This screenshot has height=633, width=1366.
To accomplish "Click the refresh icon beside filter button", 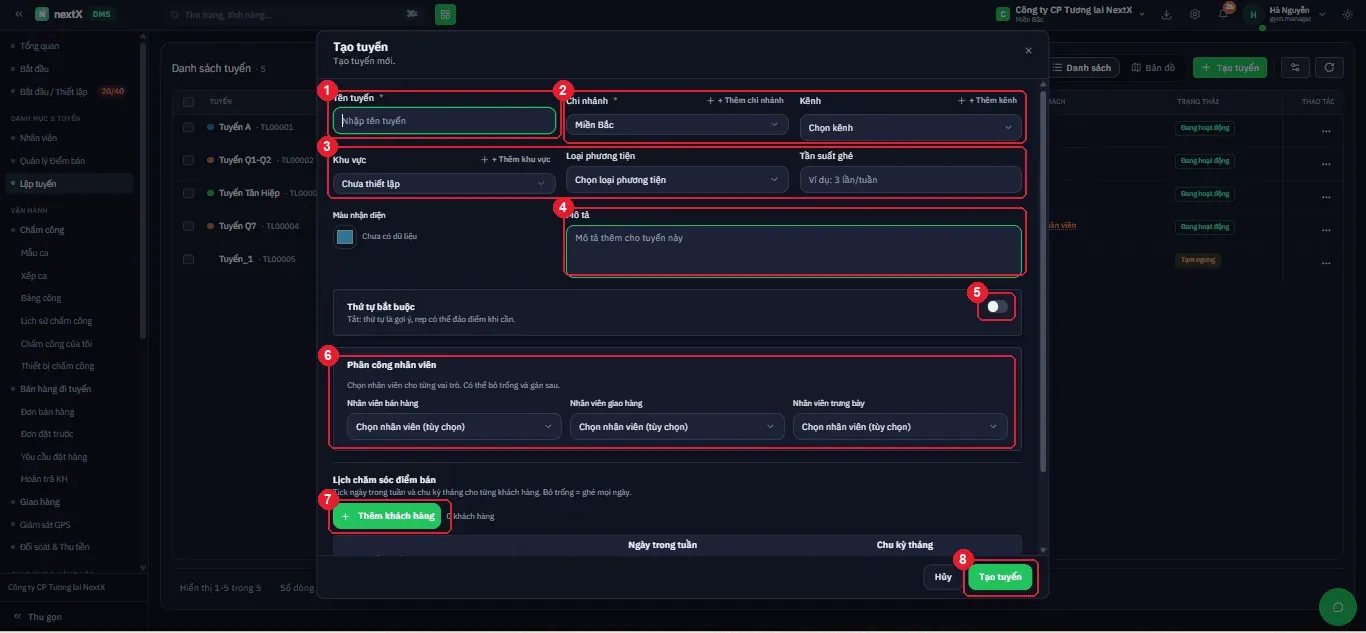I will [x=1329, y=67].
